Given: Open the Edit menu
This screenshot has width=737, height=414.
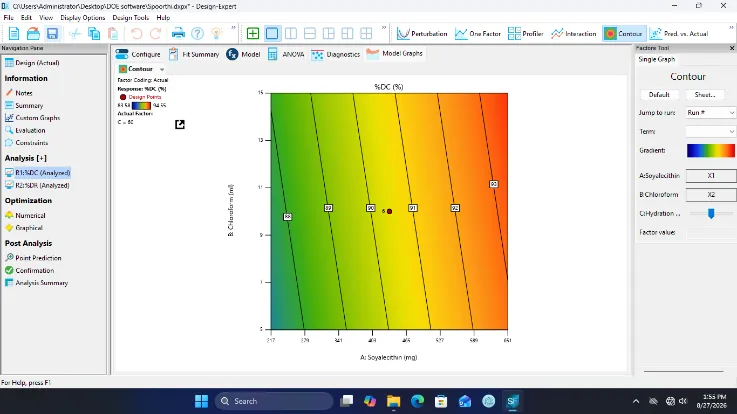Looking at the screenshot, I should pos(26,17).
